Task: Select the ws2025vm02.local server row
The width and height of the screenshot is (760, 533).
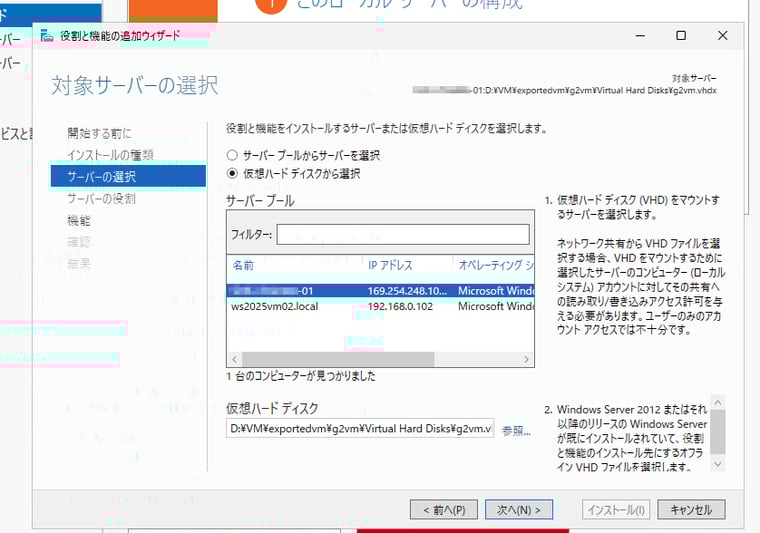Action: pos(380,306)
